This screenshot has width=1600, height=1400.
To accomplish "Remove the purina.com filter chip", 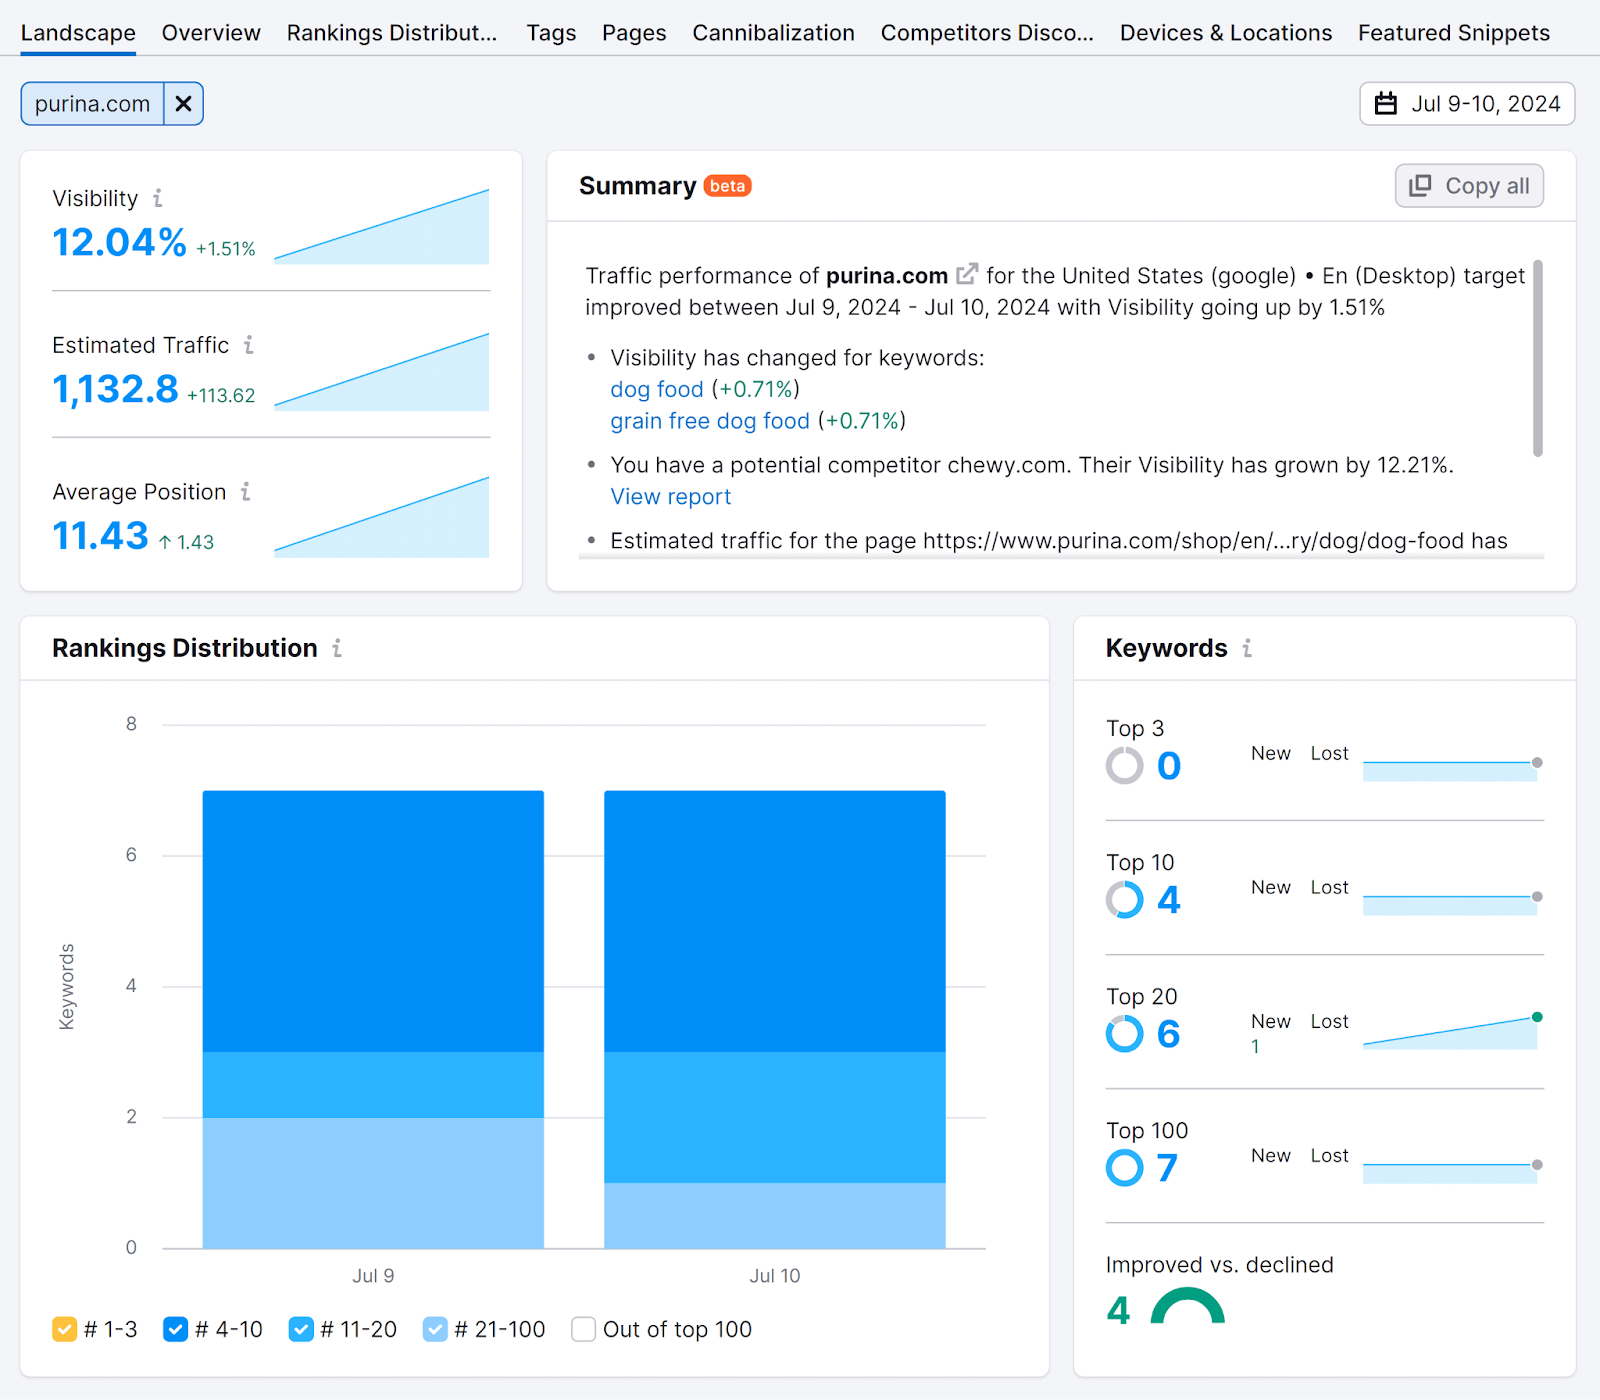I will 183,103.
